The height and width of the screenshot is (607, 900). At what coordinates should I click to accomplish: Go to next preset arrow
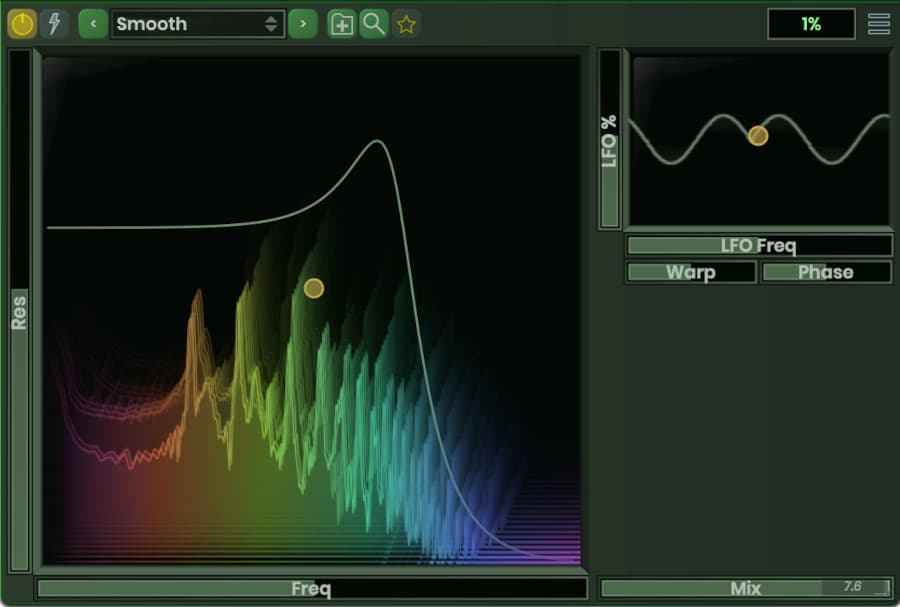pyautogui.click(x=303, y=24)
